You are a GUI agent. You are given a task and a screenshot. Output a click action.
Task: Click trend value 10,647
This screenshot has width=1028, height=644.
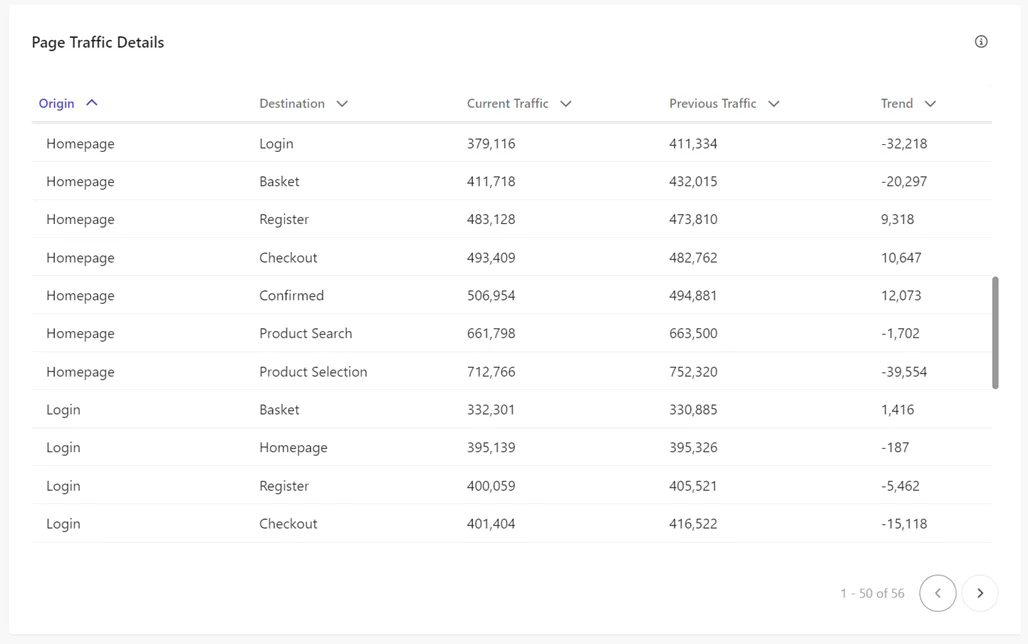[x=901, y=258]
